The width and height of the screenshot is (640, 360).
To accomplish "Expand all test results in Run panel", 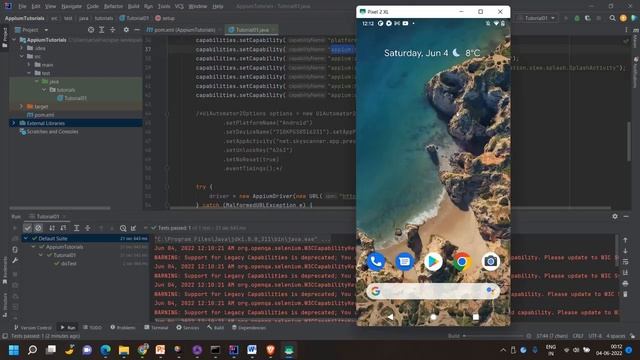I will pyautogui.click(x=76, y=228).
